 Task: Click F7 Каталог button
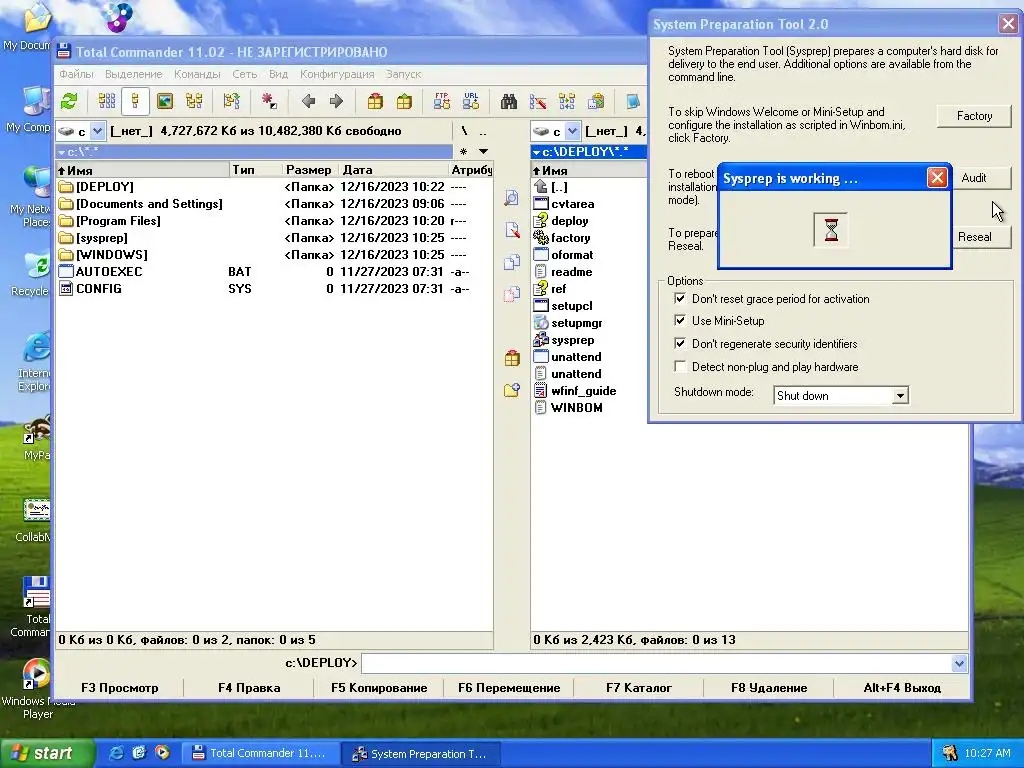tap(639, 688)
